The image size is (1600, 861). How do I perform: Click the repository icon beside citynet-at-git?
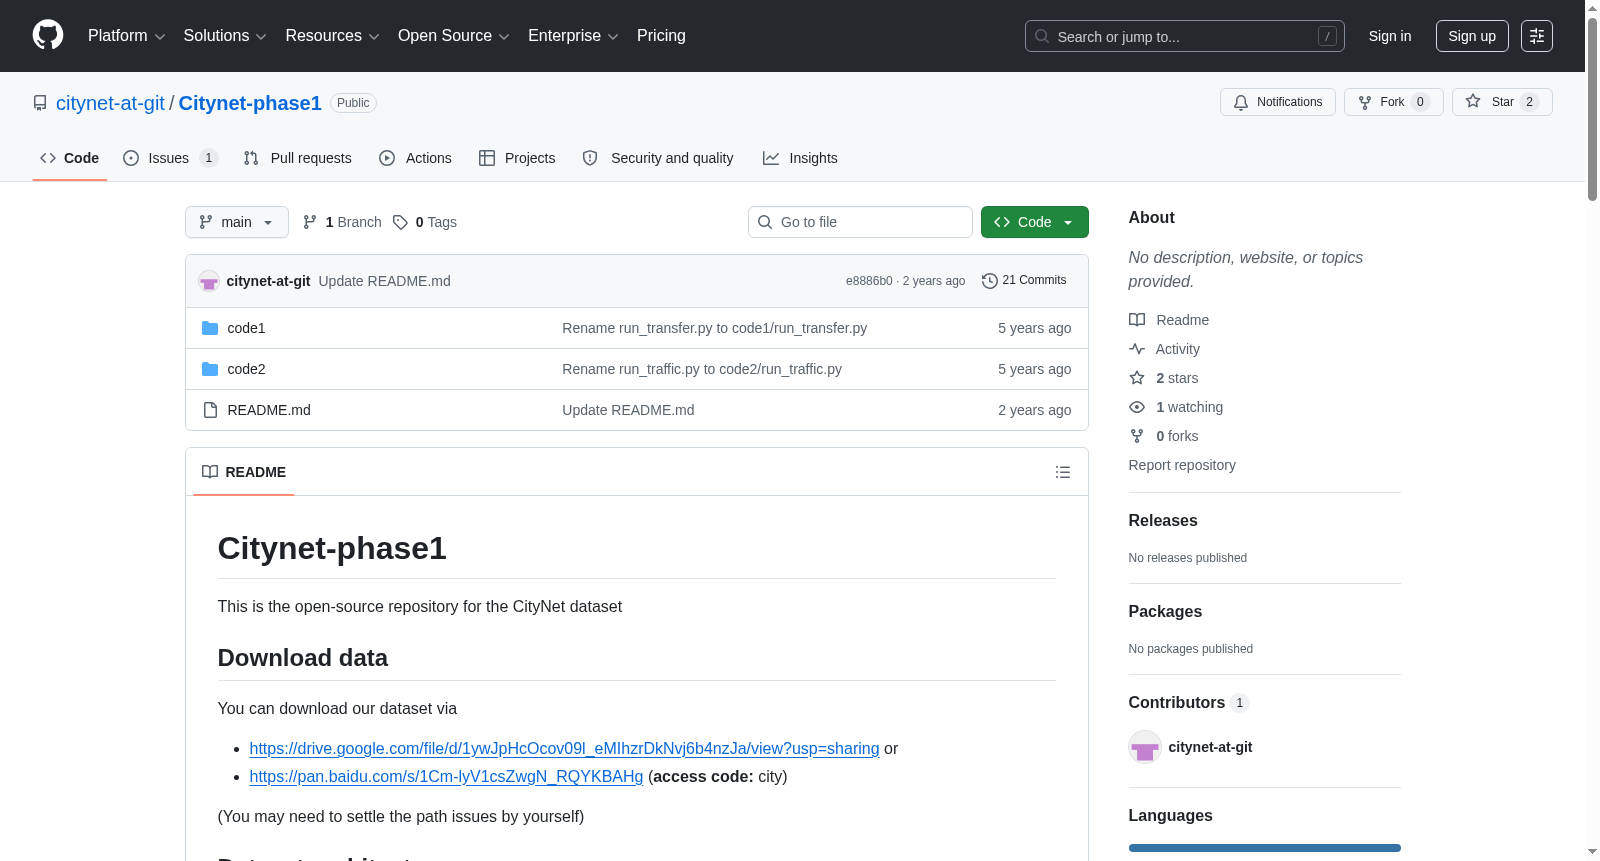tap(40, 103)
